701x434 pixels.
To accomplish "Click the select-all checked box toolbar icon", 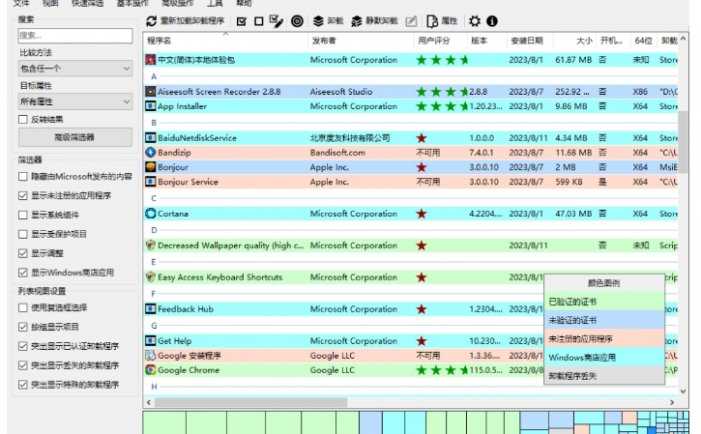I will [x=242, y=20].
